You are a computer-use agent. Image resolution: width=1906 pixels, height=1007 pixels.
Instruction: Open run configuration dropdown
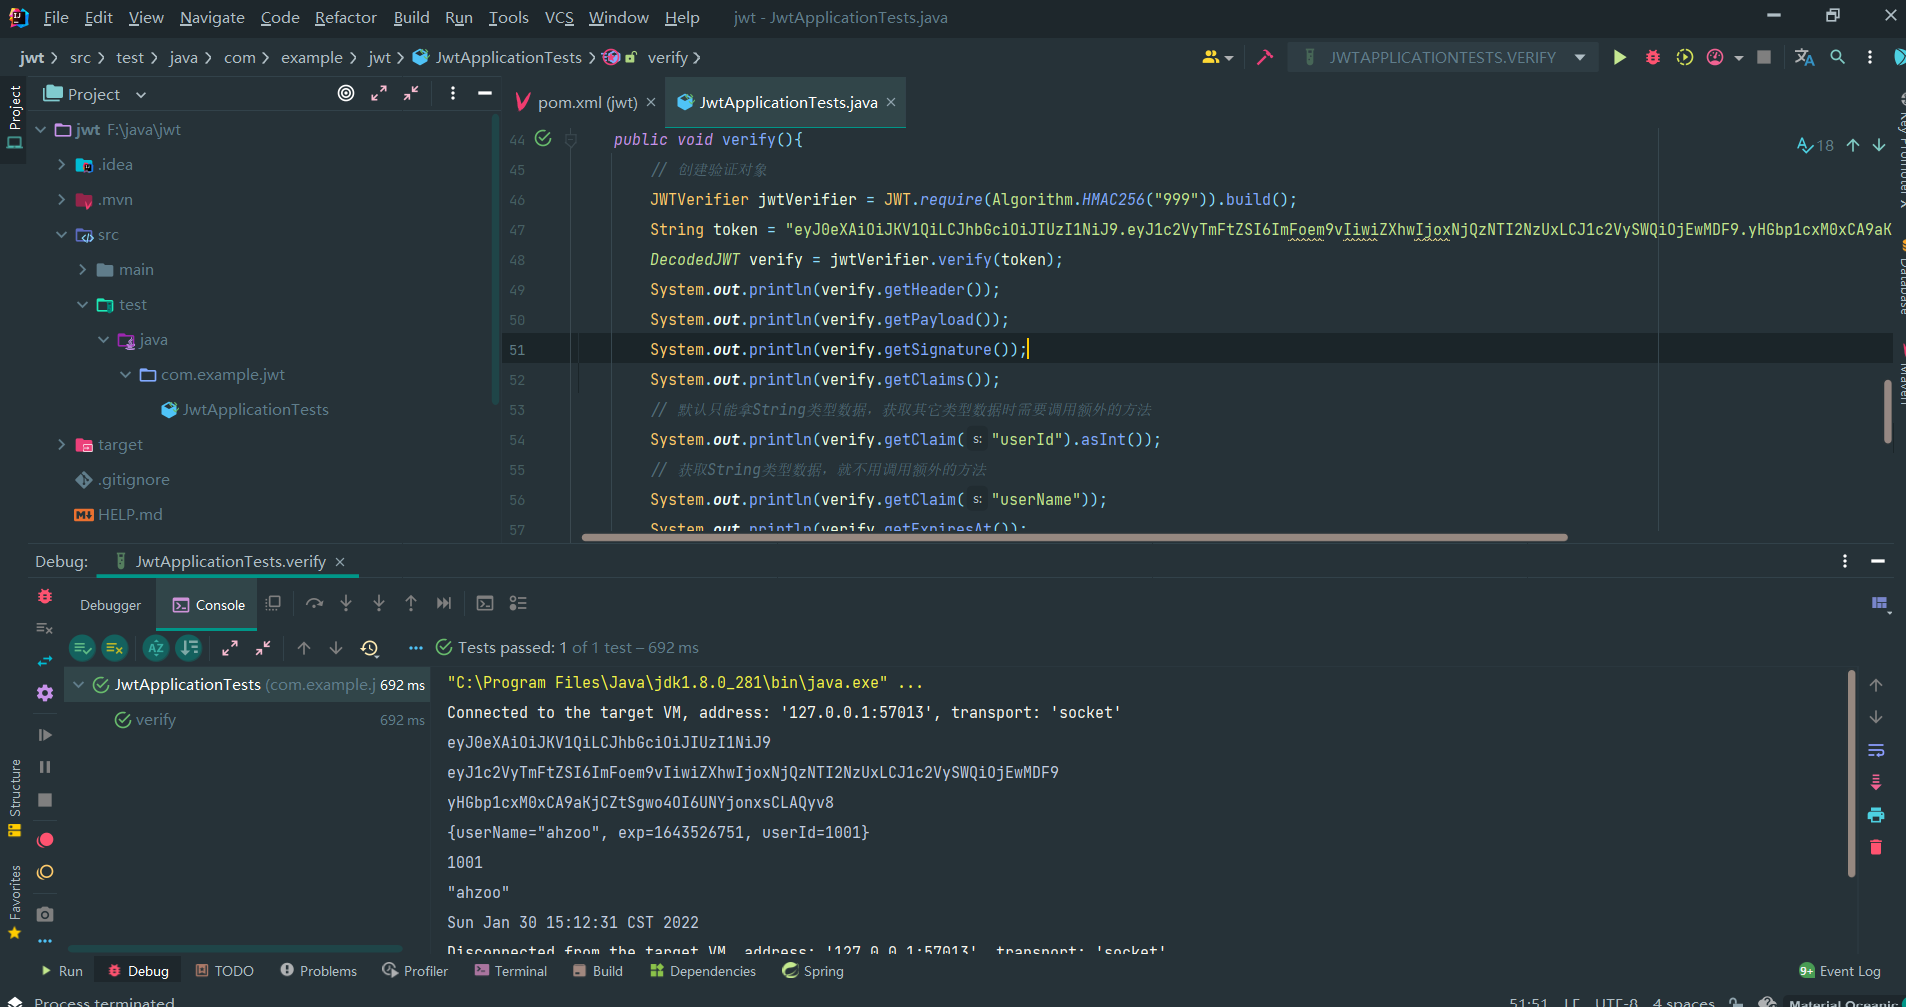1580,58
